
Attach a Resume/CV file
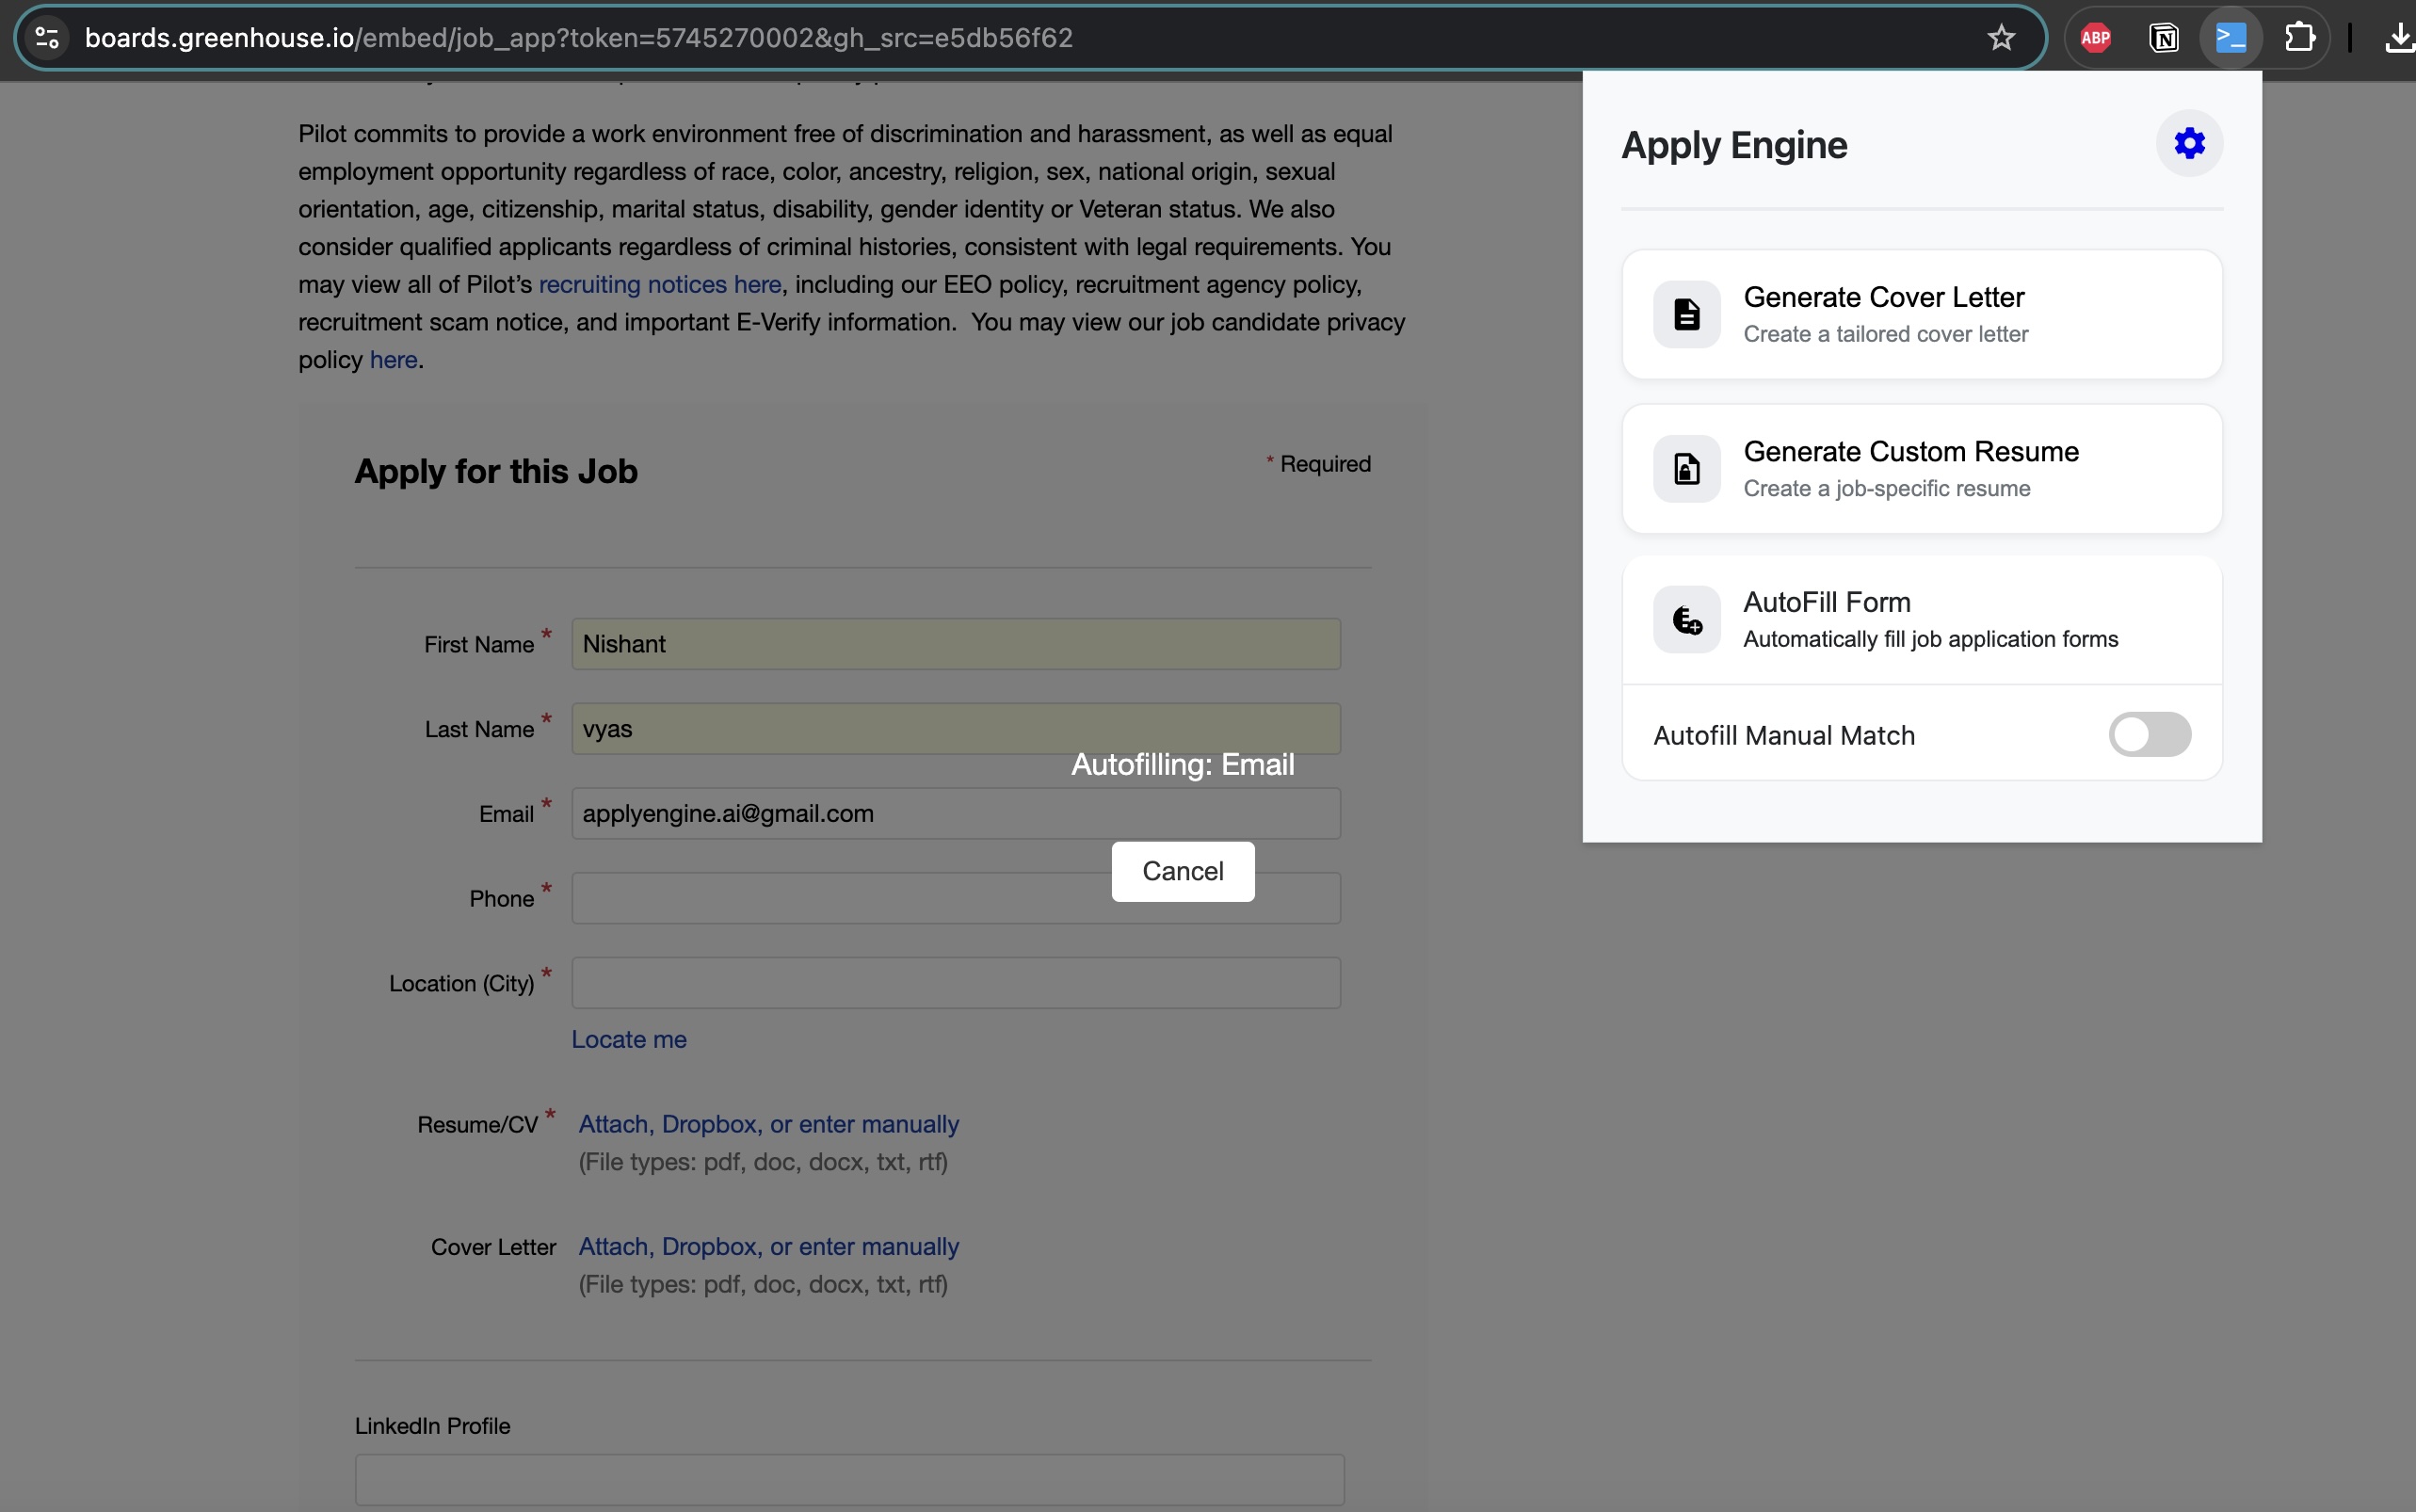(x=768, y=1125)
